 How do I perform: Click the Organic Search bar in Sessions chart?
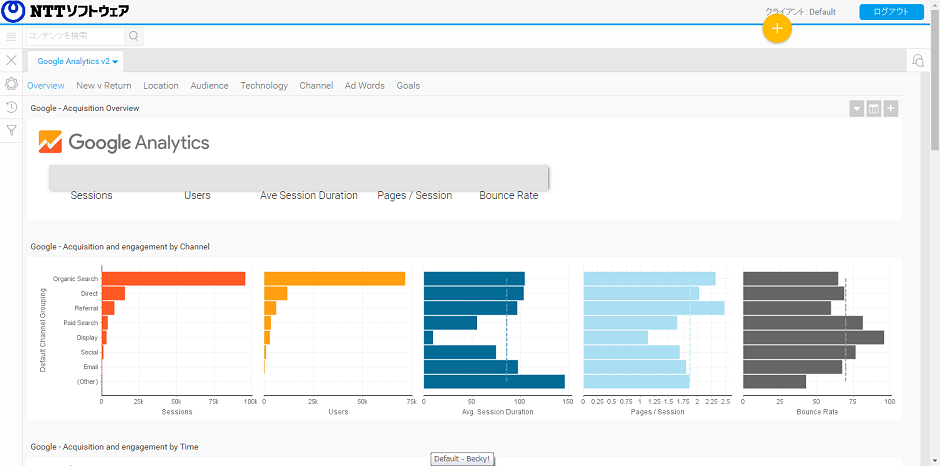[x=173, y=278]
